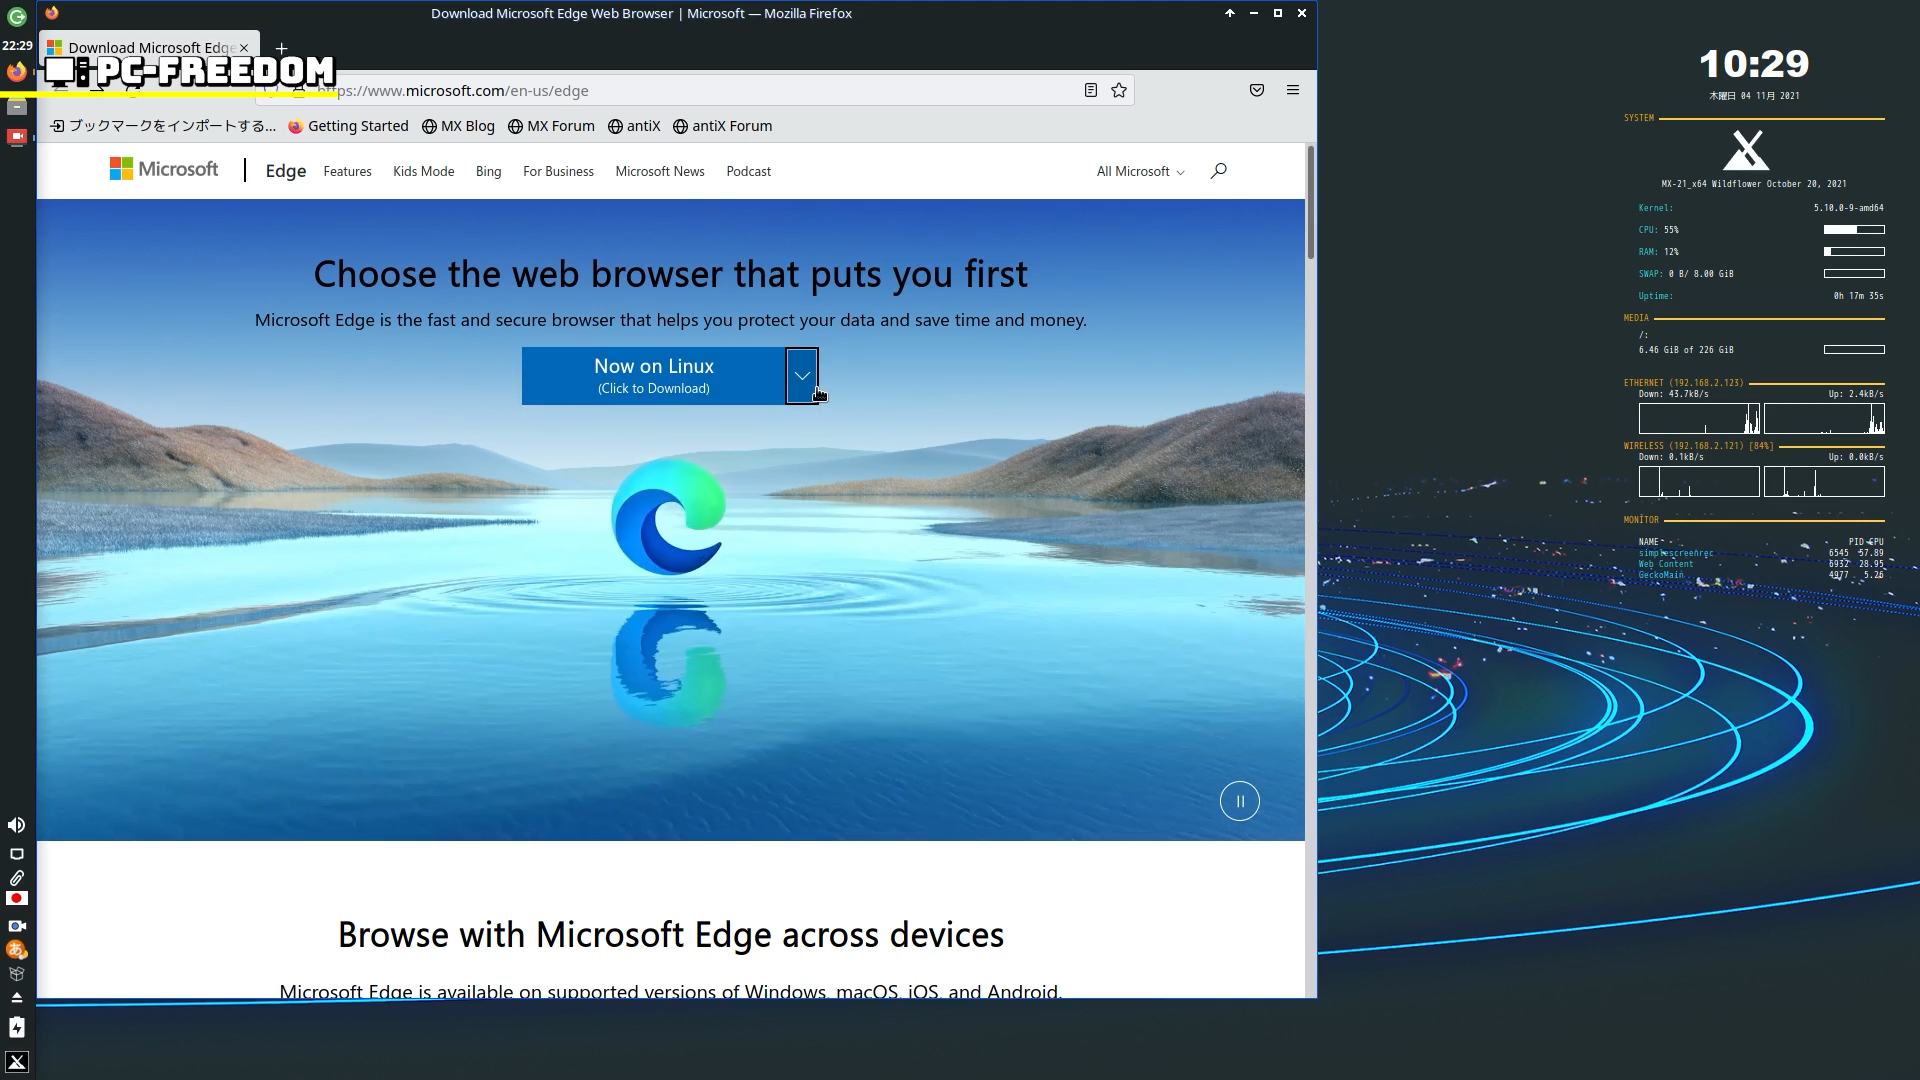Open Firefox hamburger application menu
This screenshot has height=1080, width=1920.
pyautogui.click(x=1293, y=90)
